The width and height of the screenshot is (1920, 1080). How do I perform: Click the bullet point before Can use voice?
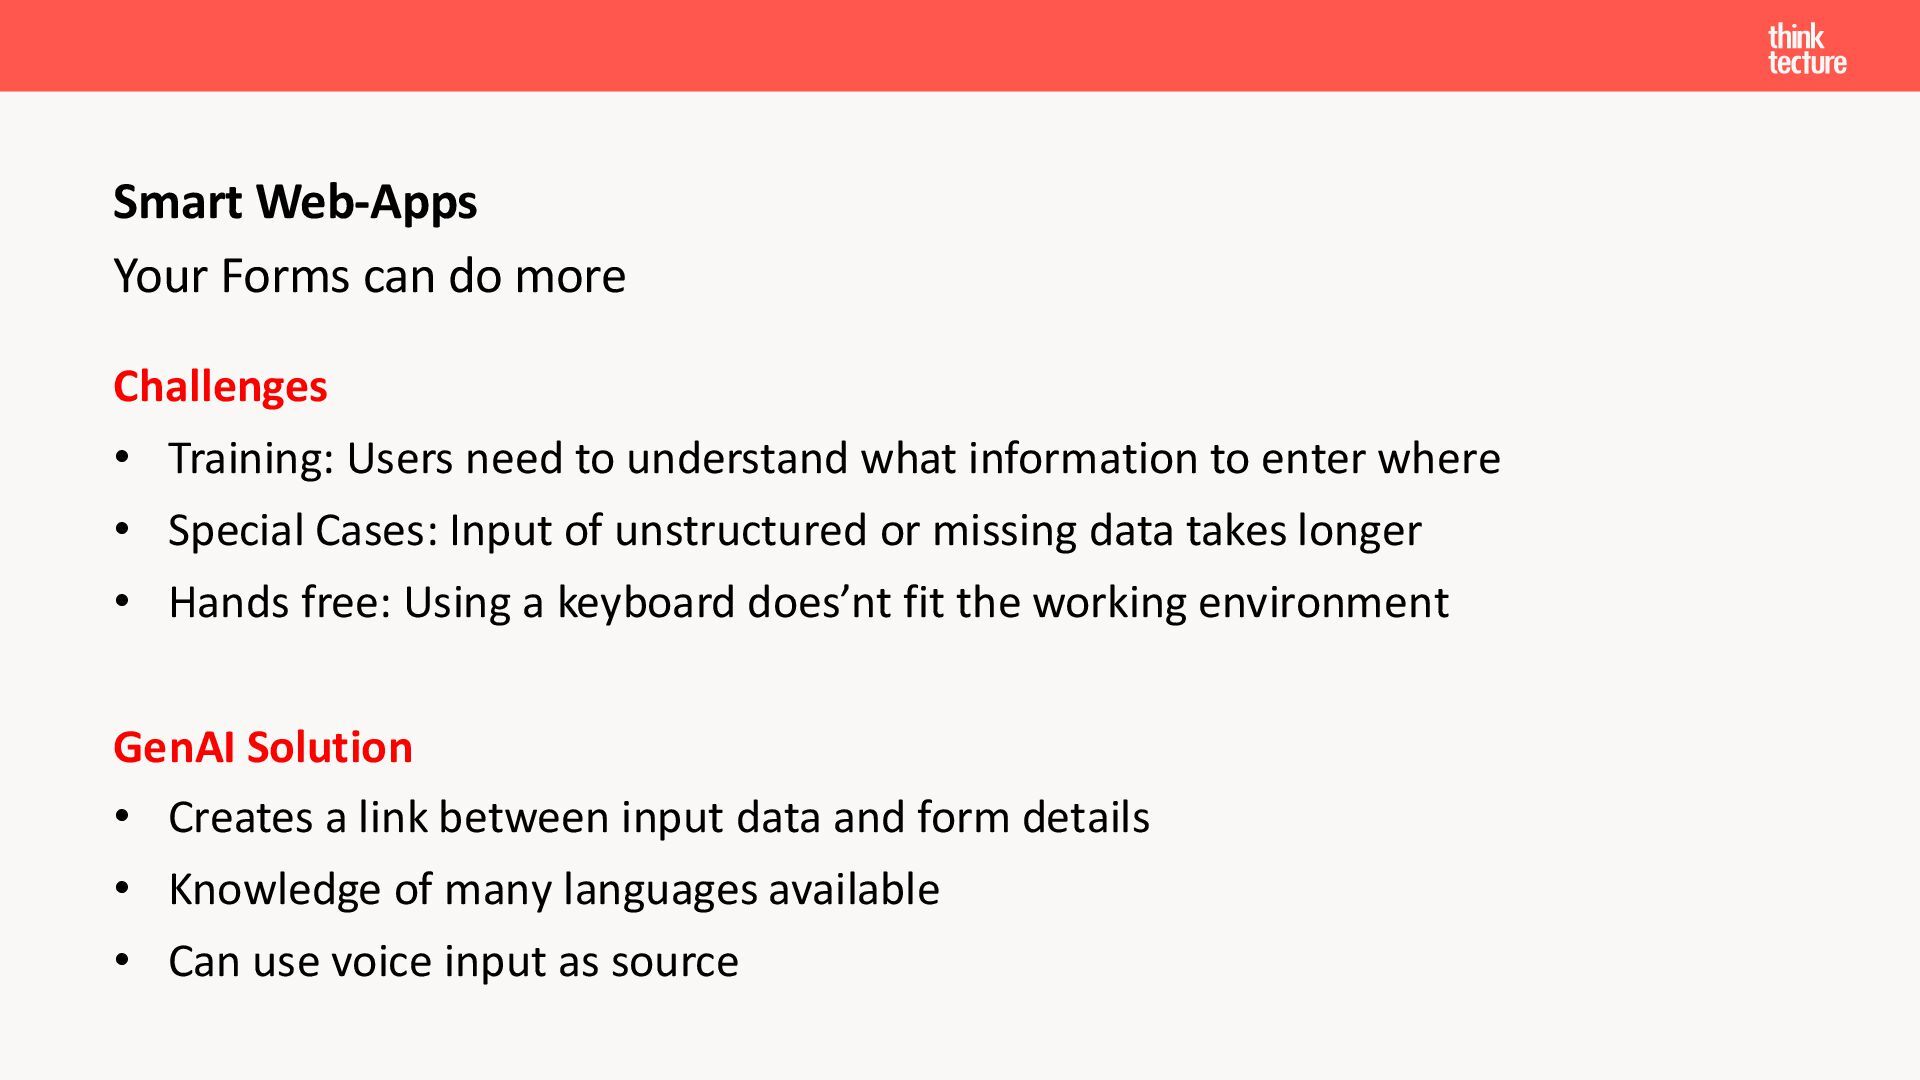(122, 961)
